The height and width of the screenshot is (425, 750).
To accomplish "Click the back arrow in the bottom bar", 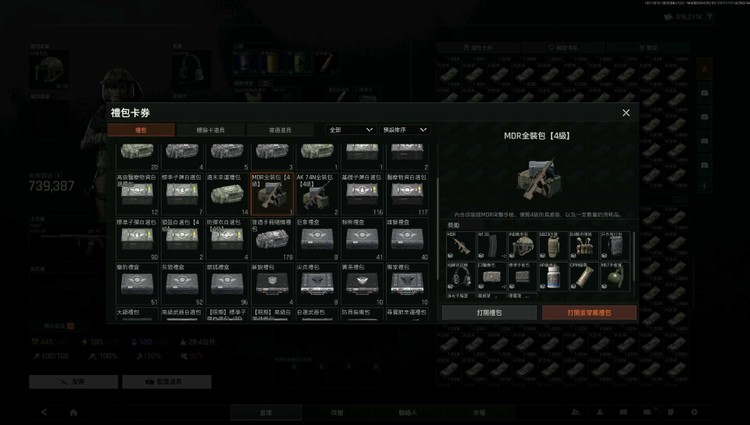I will point(44,412).
